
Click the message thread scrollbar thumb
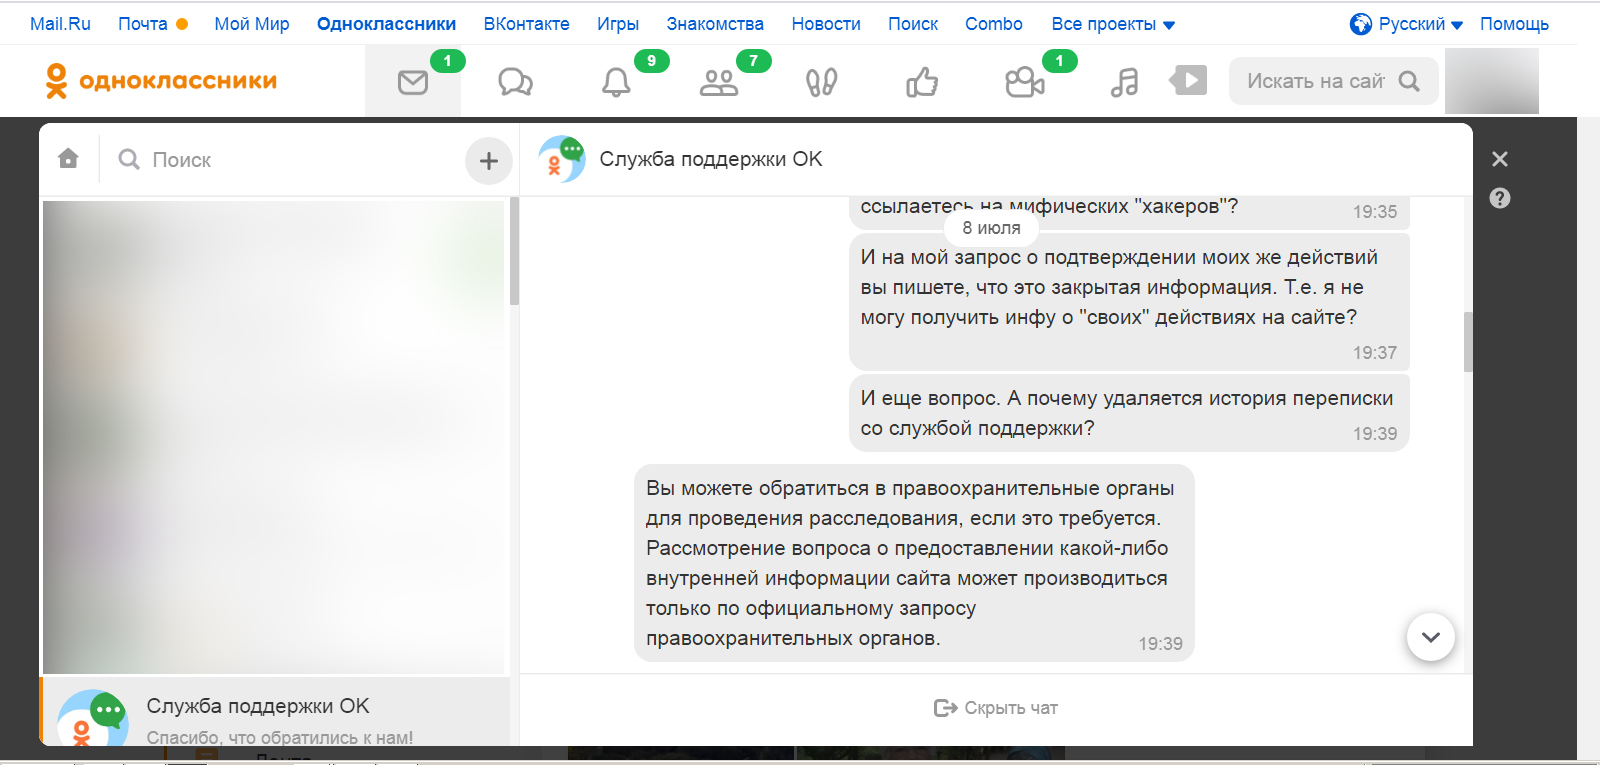[1468, 342]
